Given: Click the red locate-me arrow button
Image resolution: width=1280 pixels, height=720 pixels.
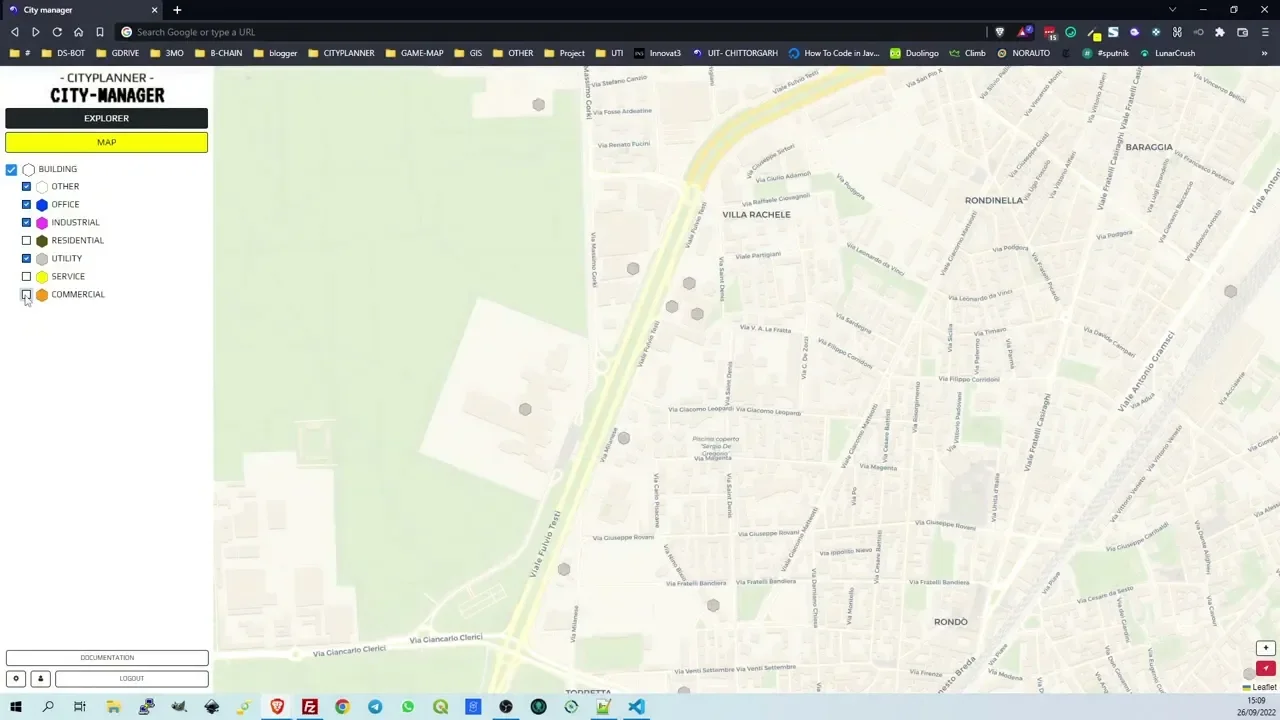Looking at the screenshot, I should tap(1266, 668).
